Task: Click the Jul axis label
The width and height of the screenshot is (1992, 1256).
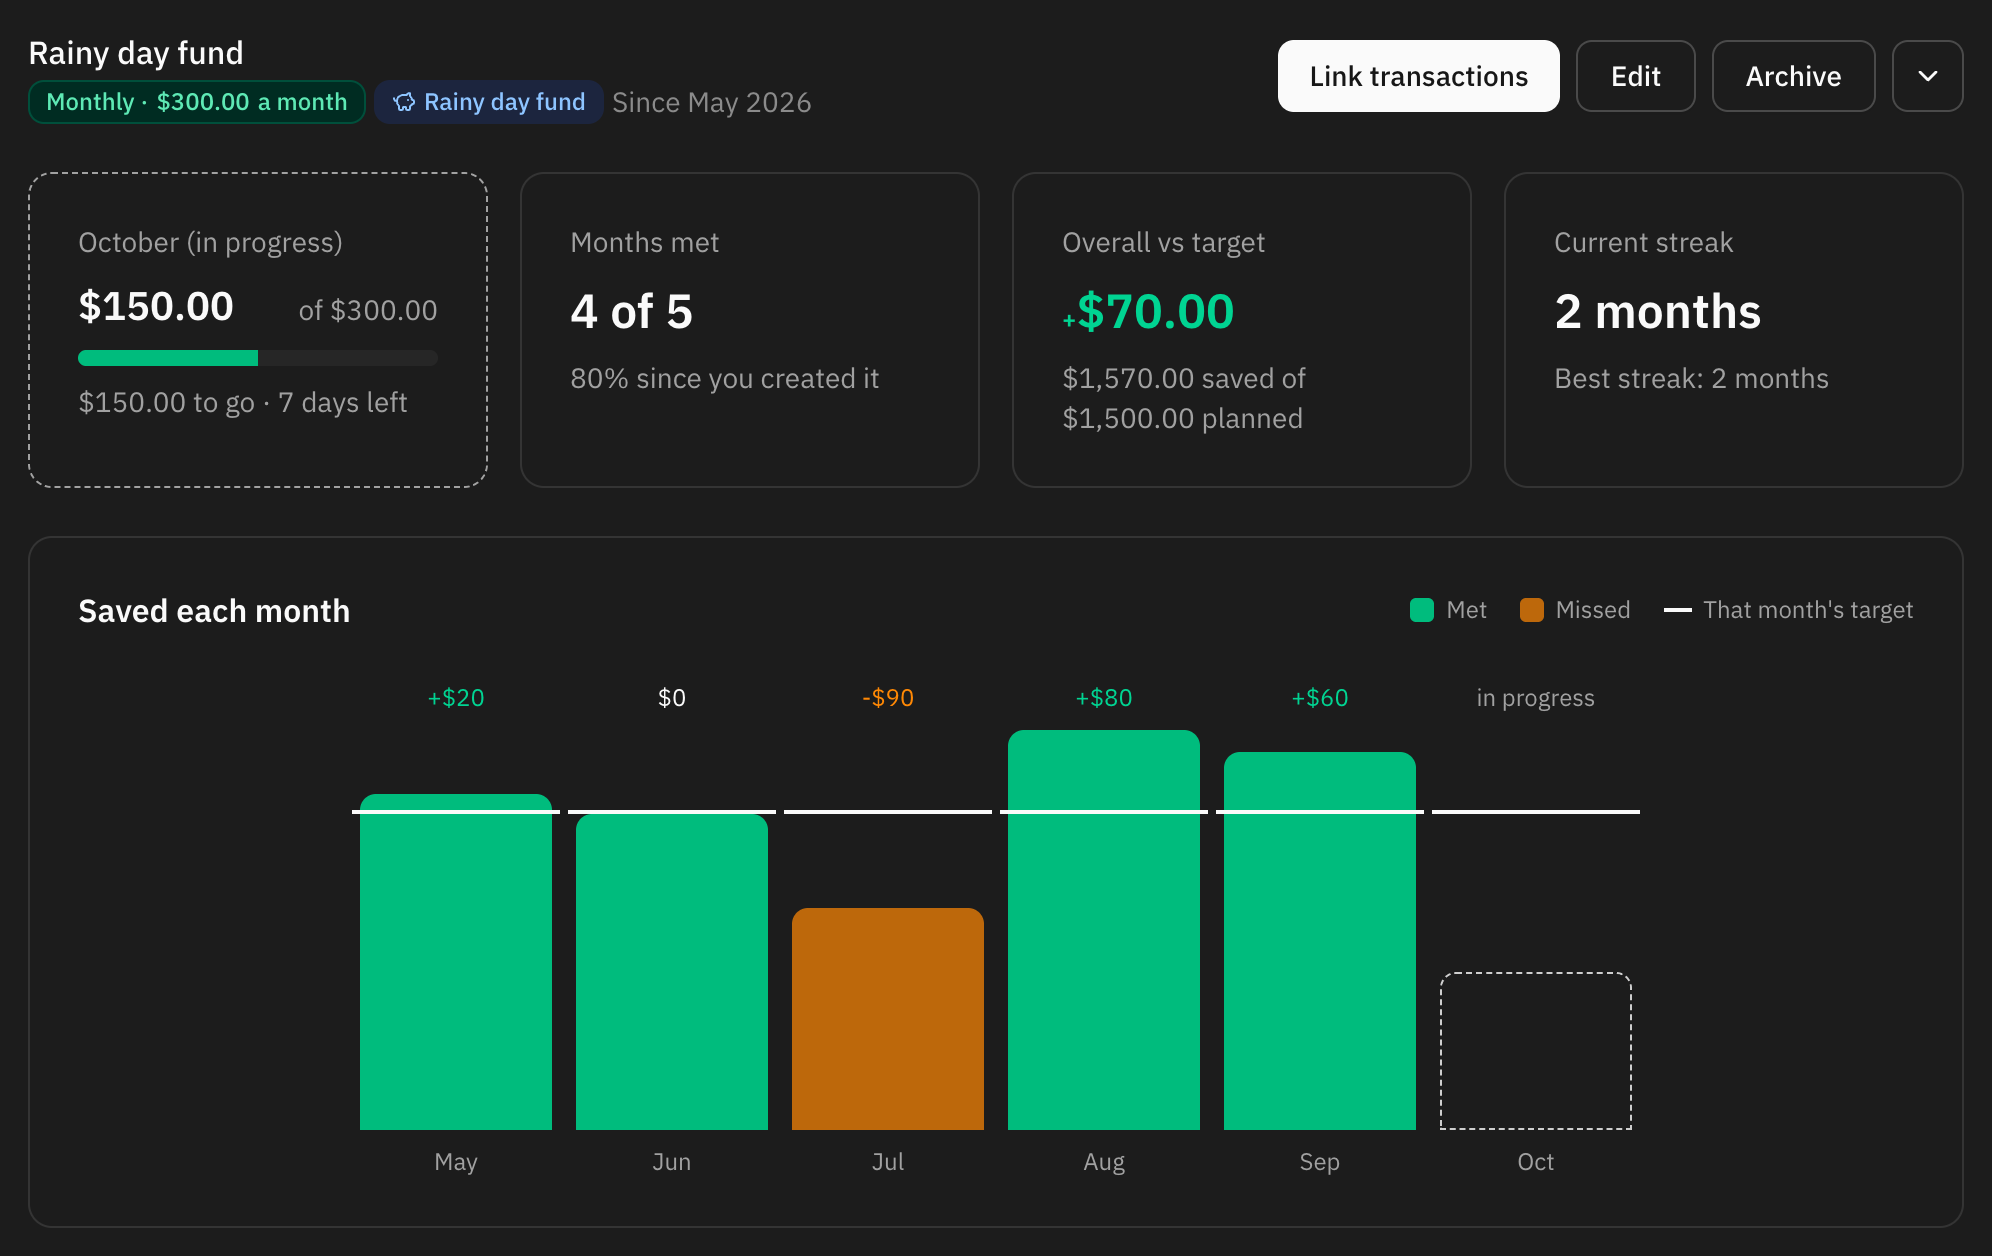Action: tap(888, 1162)
